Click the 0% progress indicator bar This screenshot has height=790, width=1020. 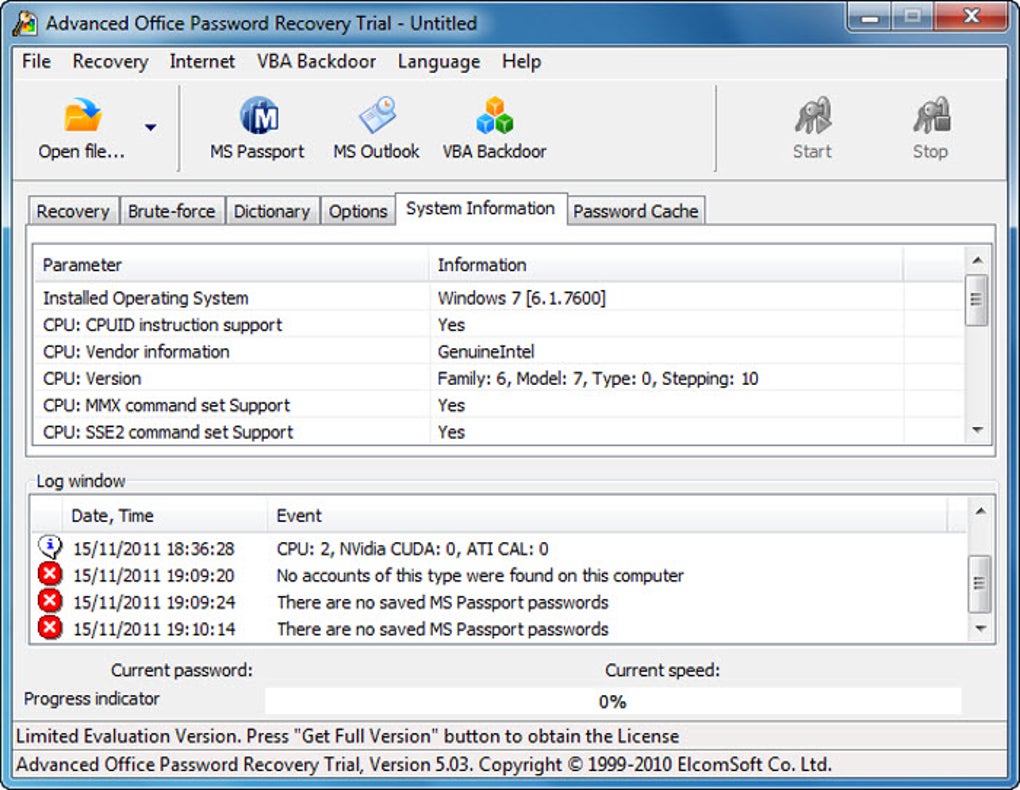tap(613, 701)
